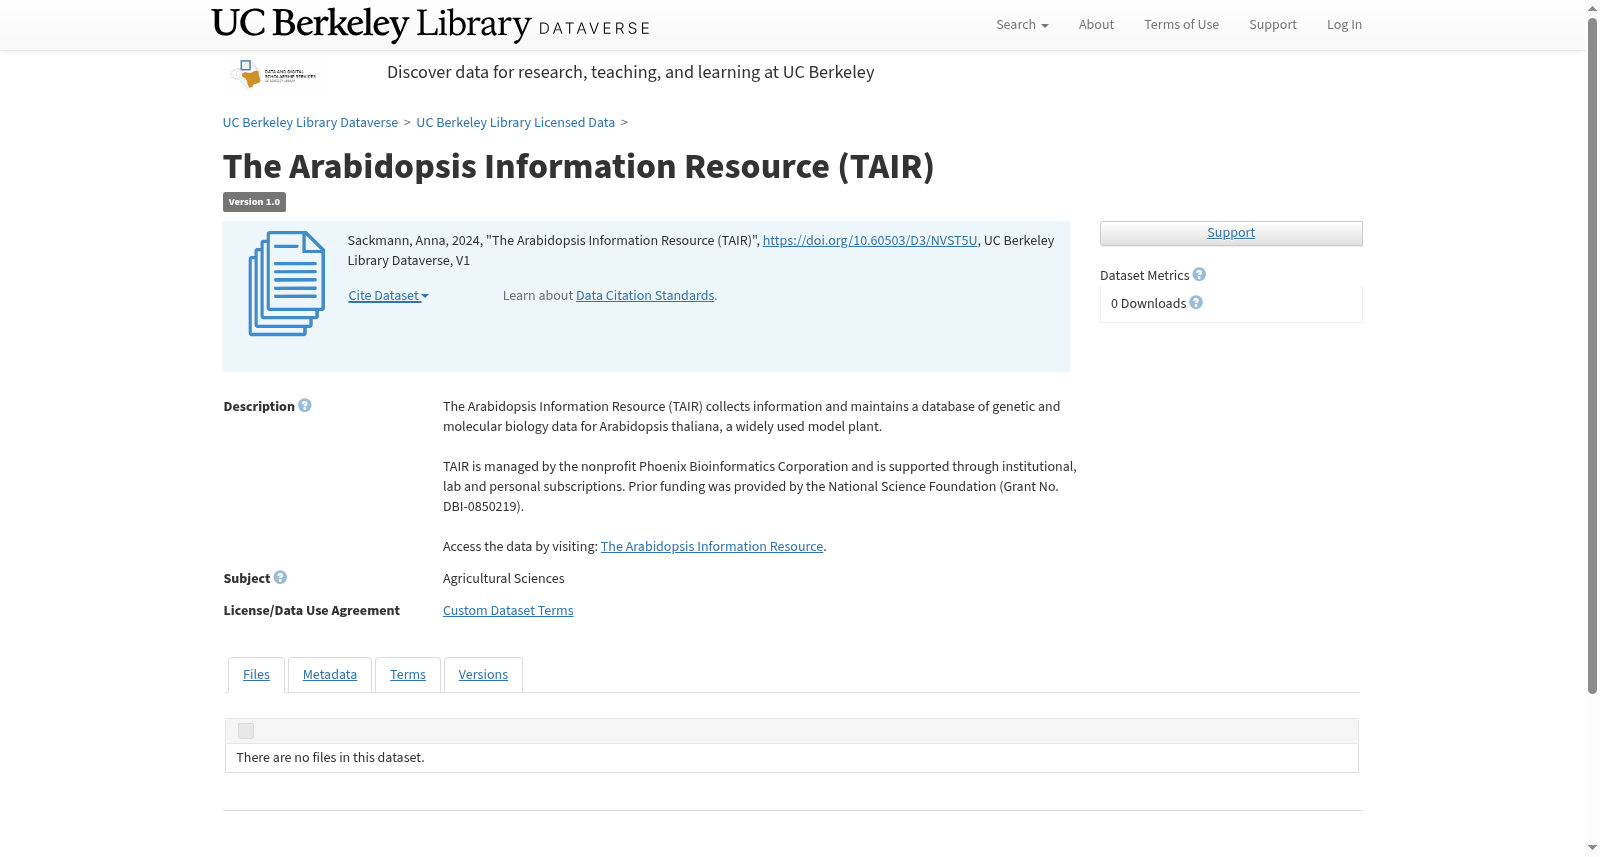Click Log In in the navbar

(x=1344, y=25)
